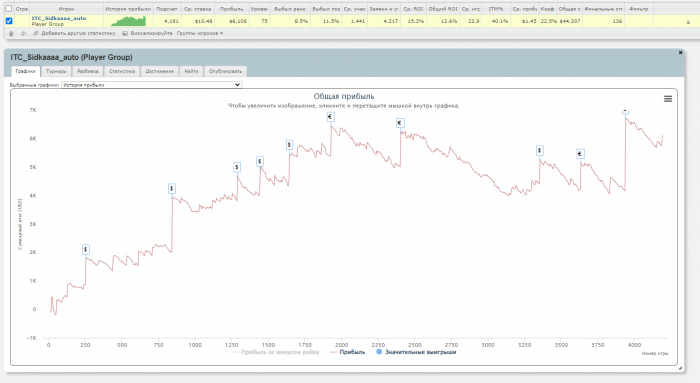This screenshot has width=700, height=383.
Task: Open the chart hamburger export menu
Action: coord(668,99)
